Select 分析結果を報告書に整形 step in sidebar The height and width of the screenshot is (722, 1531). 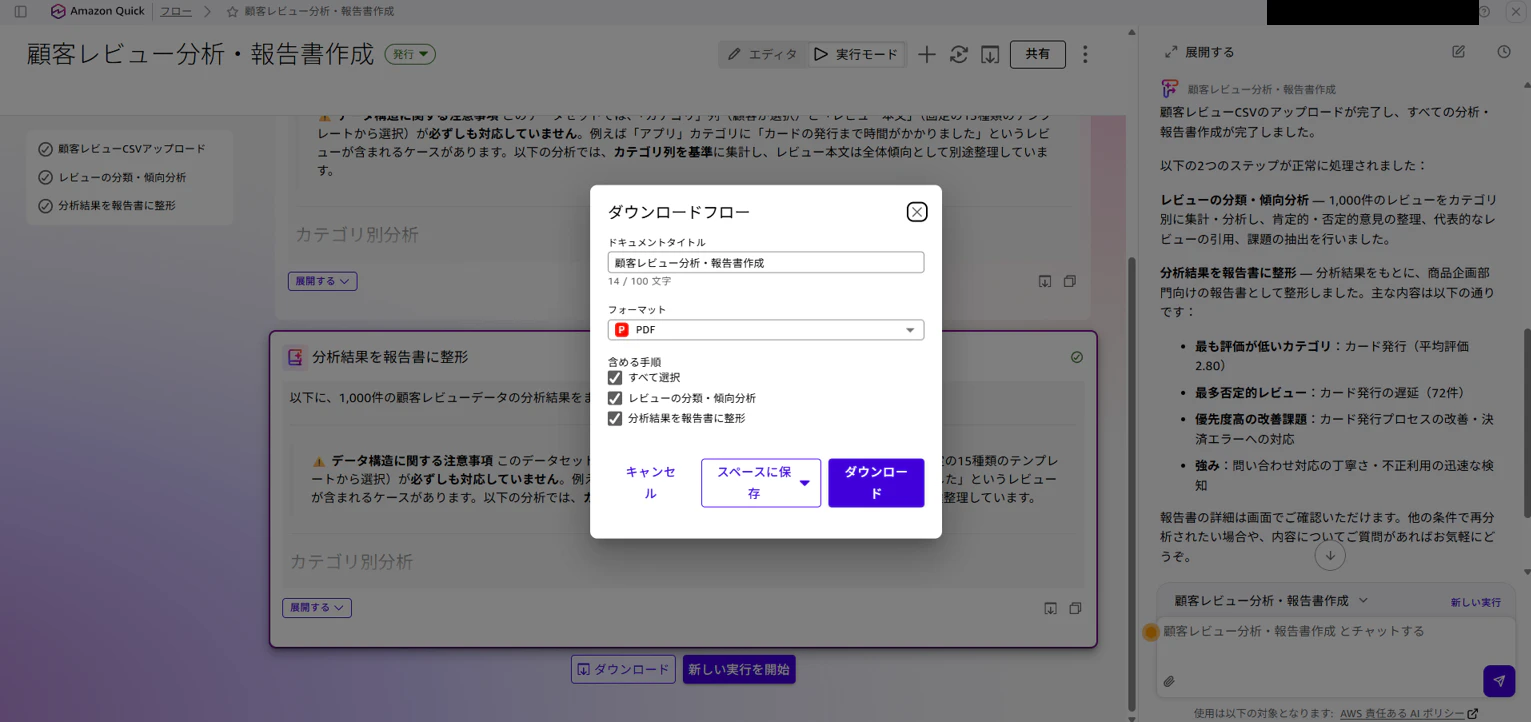click(x=107, y=205)
